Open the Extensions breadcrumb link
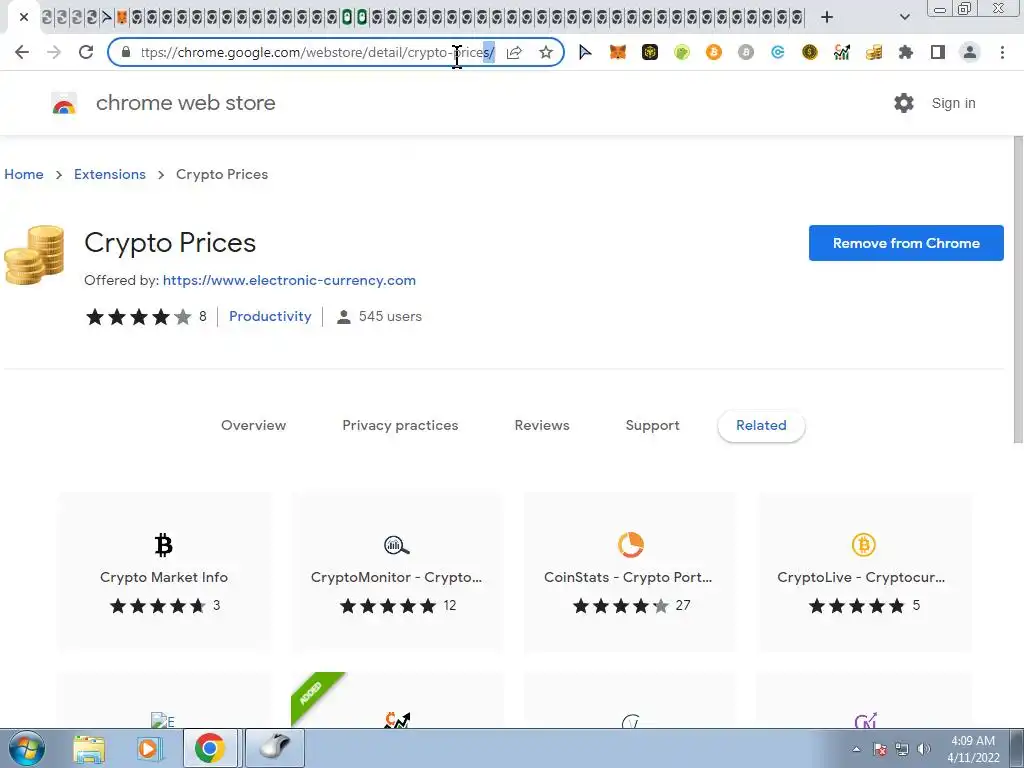1024x768 pixels. 110,174
